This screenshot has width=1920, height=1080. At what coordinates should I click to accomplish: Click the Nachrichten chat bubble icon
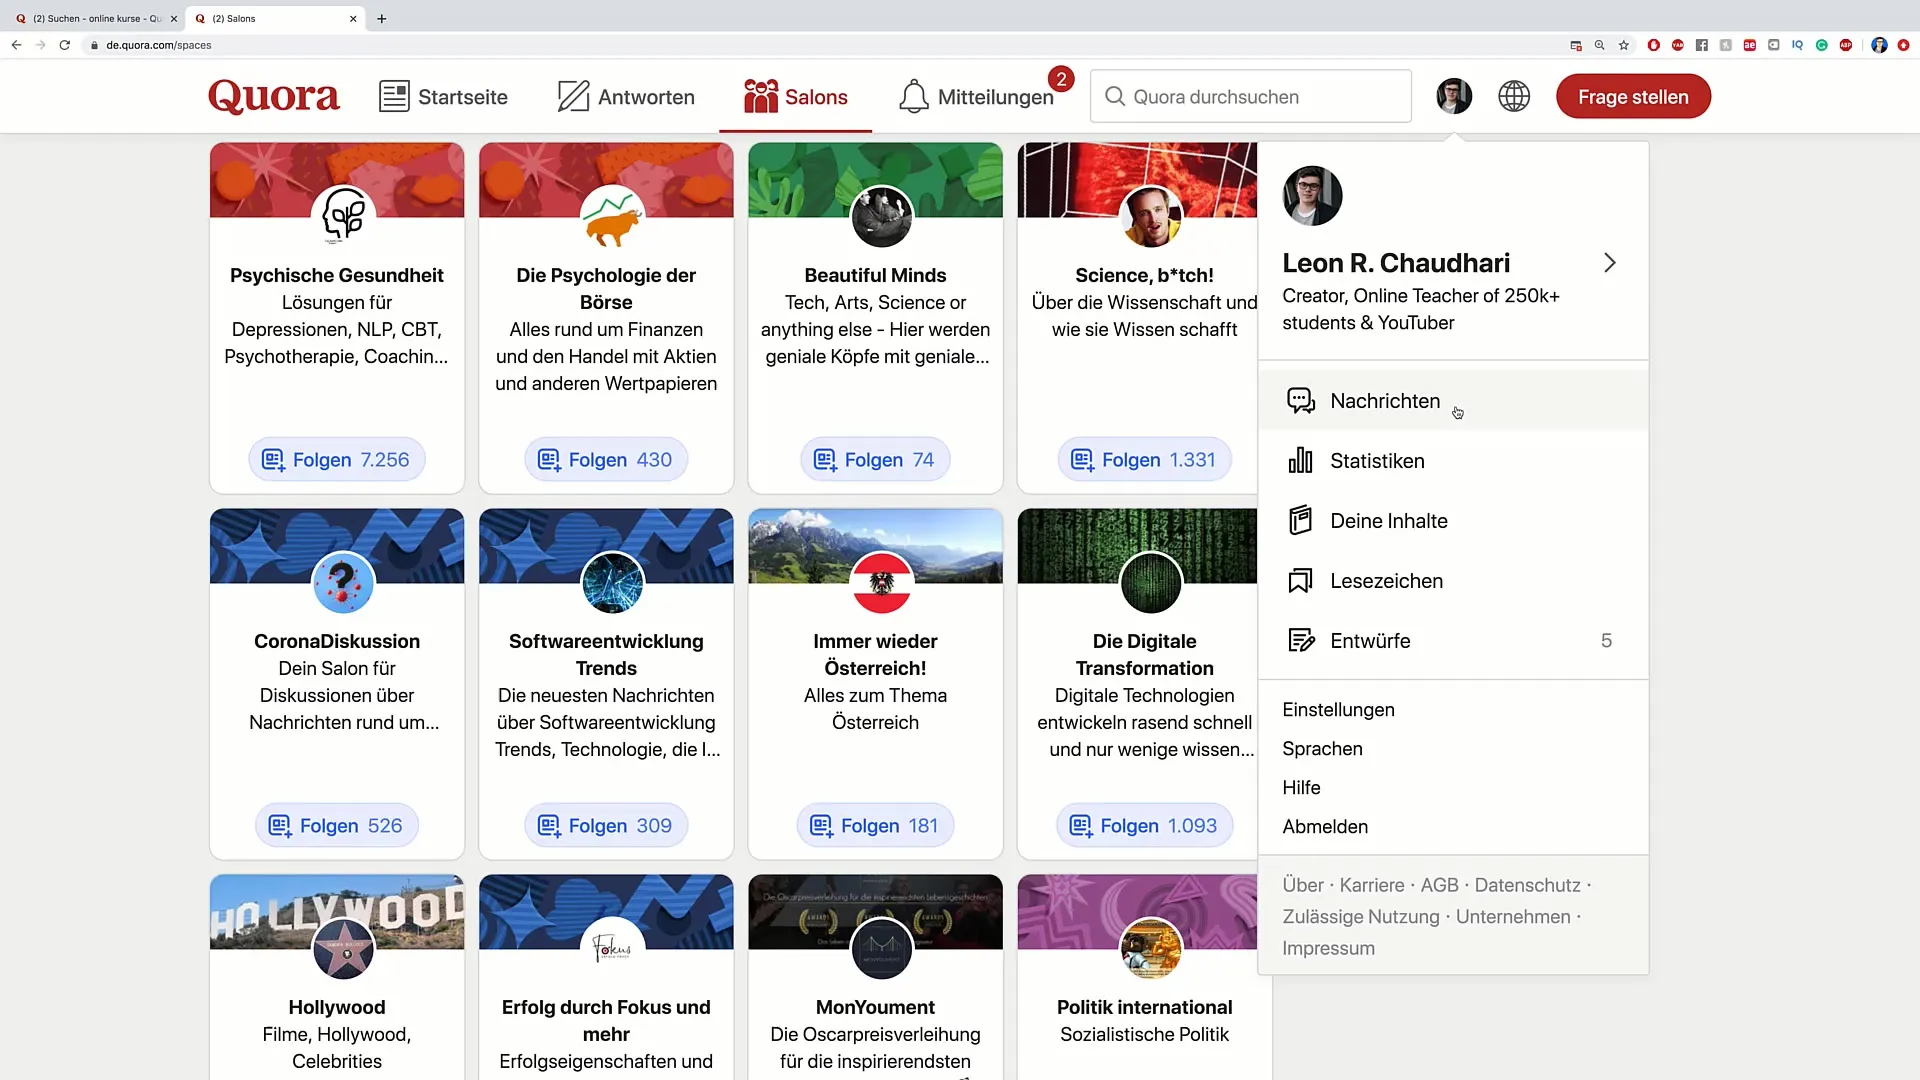click(x=1300, y=401)
